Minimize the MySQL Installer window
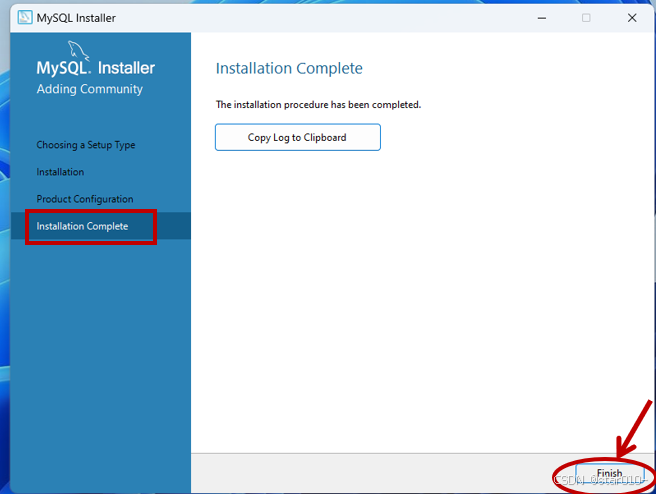656x494 pixels. tap(542, 18)
